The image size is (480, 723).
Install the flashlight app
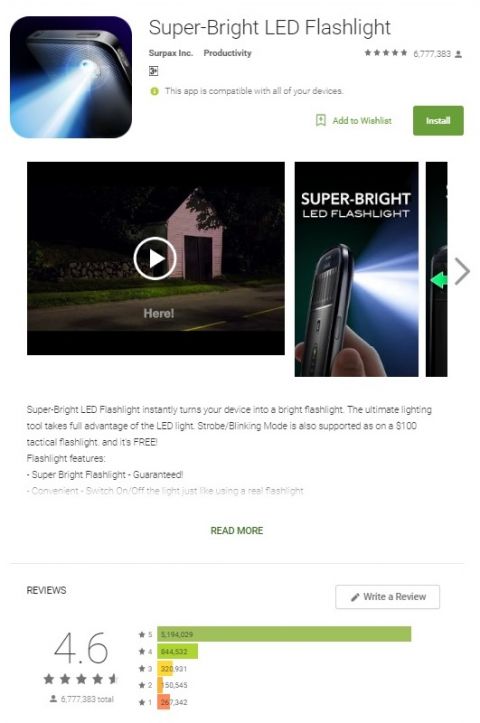[x=438, y=121]
